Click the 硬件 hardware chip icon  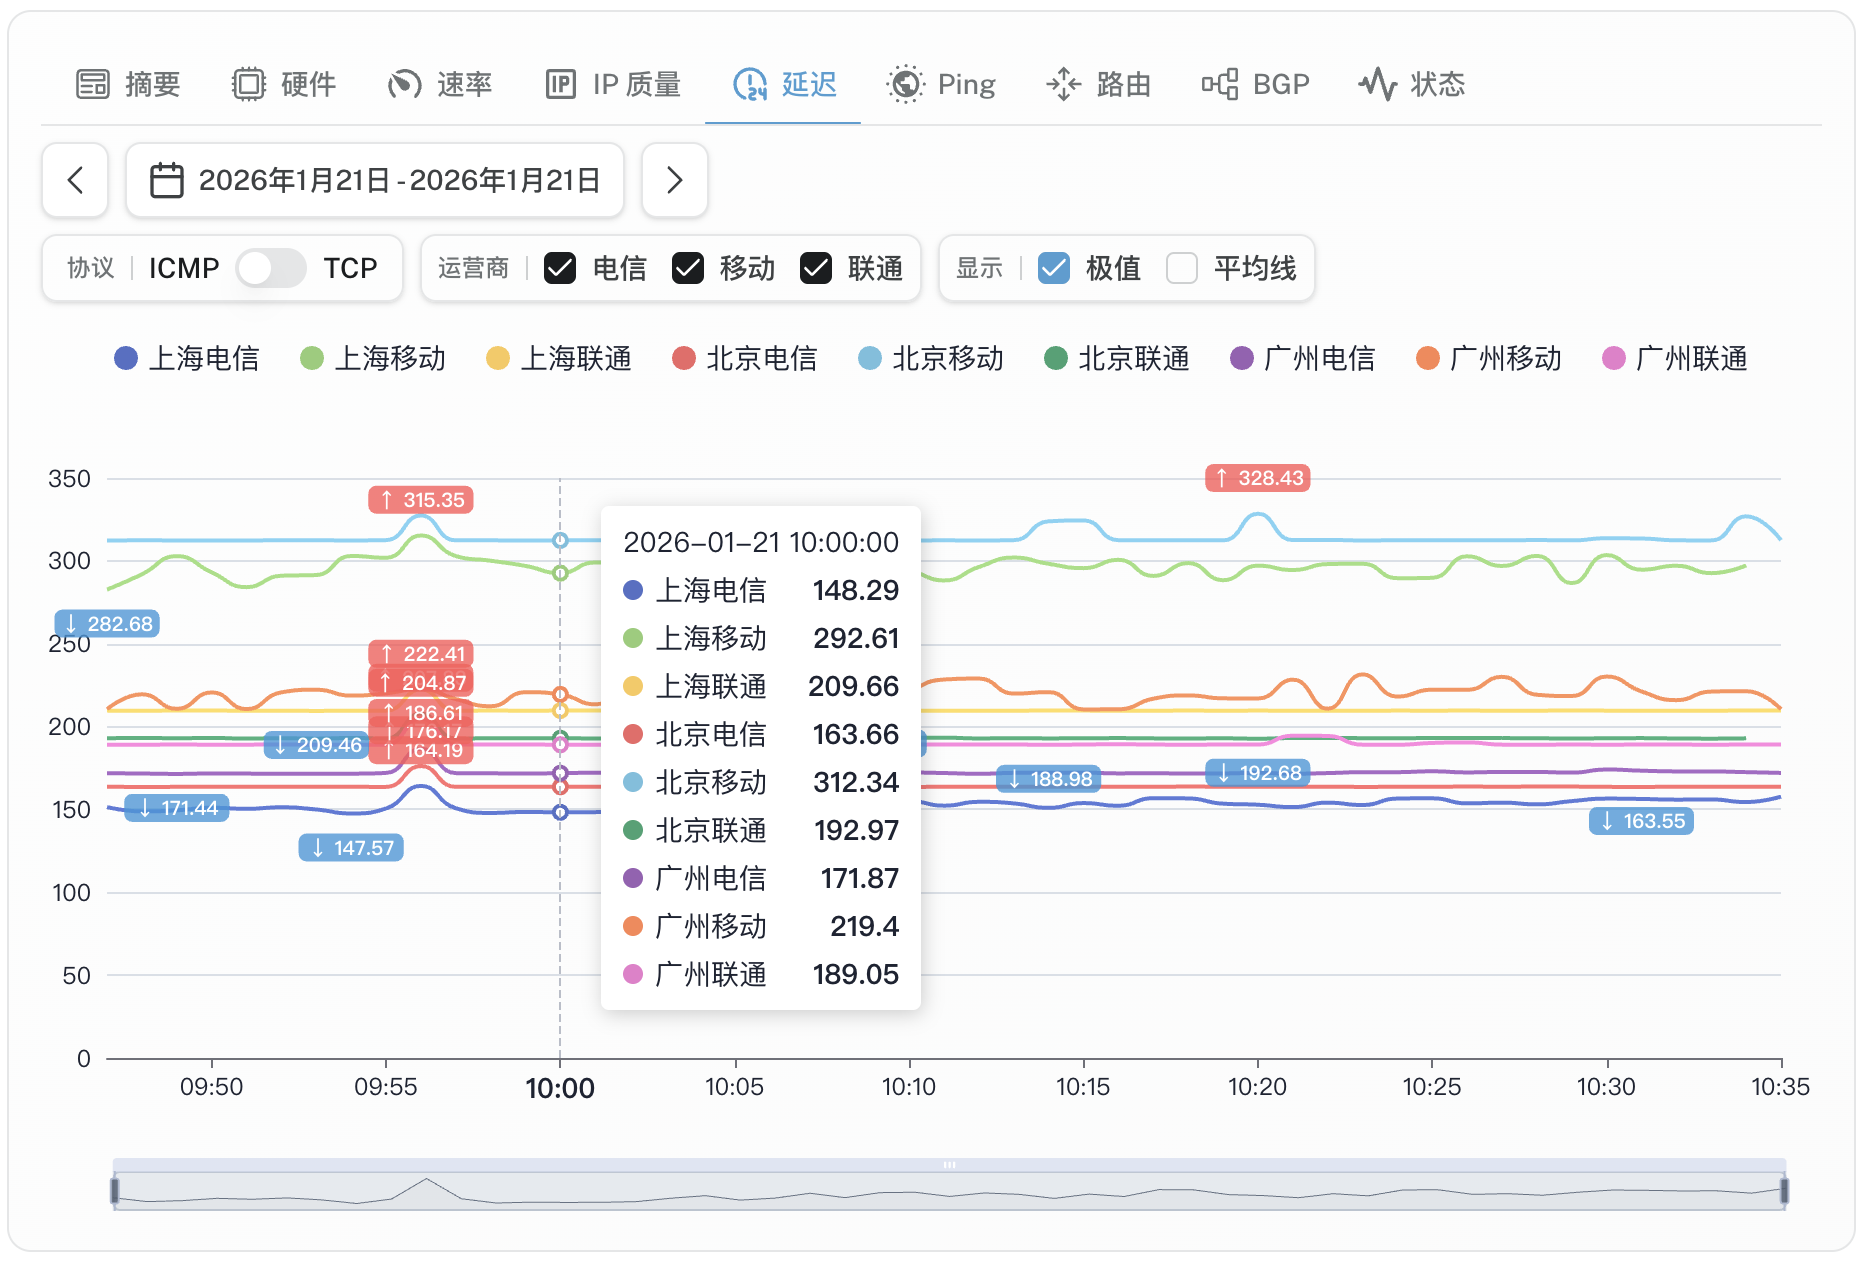point(249,84)
